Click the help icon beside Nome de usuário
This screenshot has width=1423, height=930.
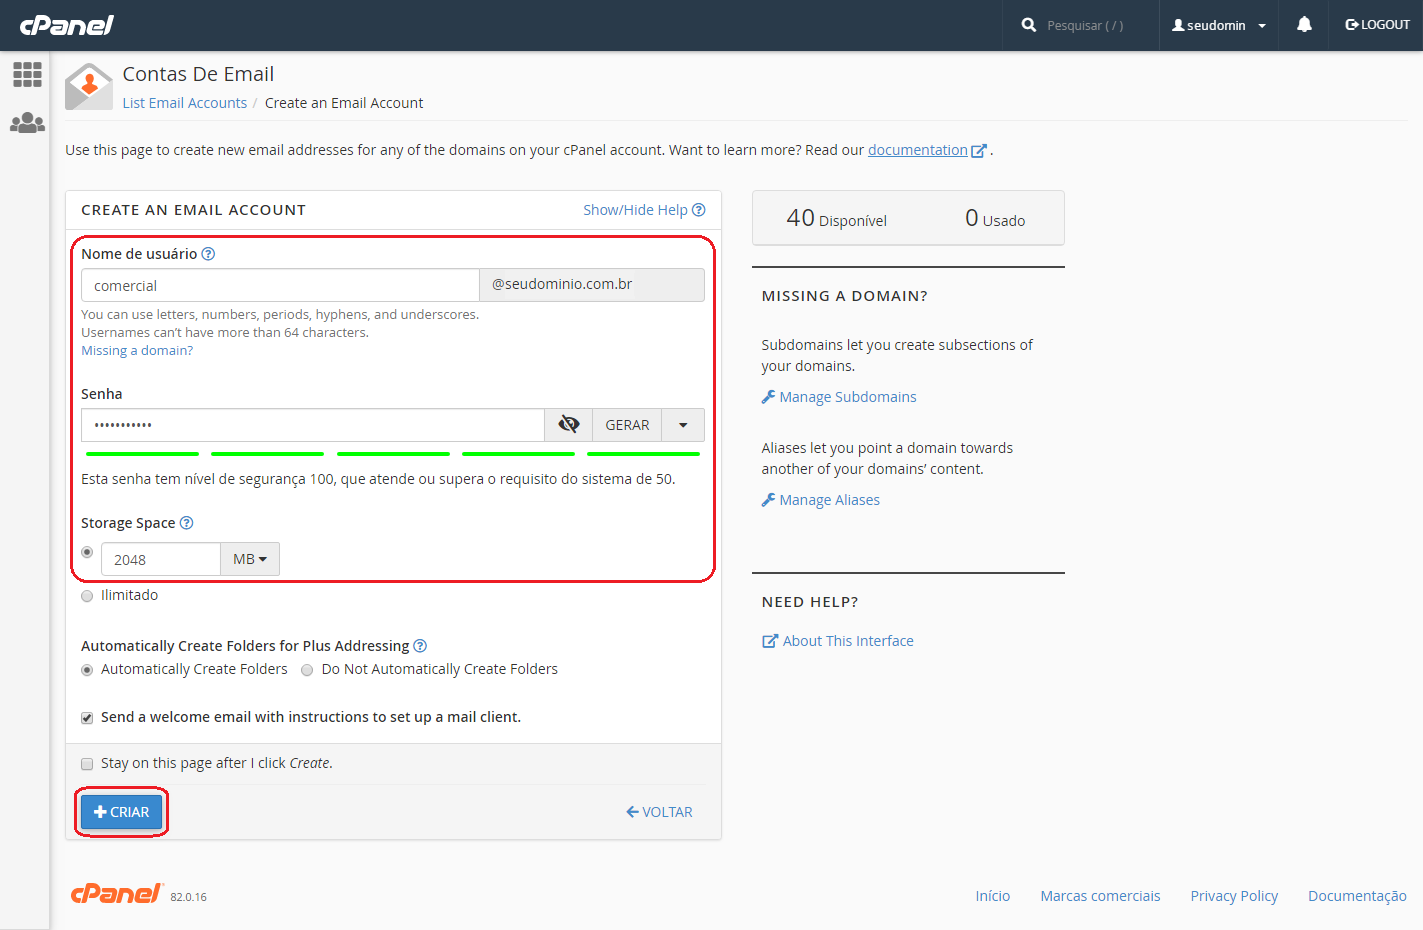(208, 254)
